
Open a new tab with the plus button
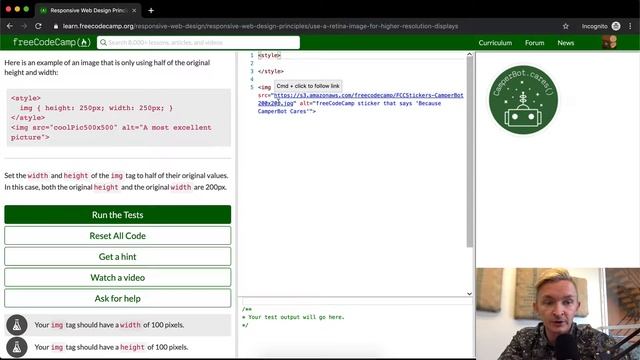pos(151,11)
